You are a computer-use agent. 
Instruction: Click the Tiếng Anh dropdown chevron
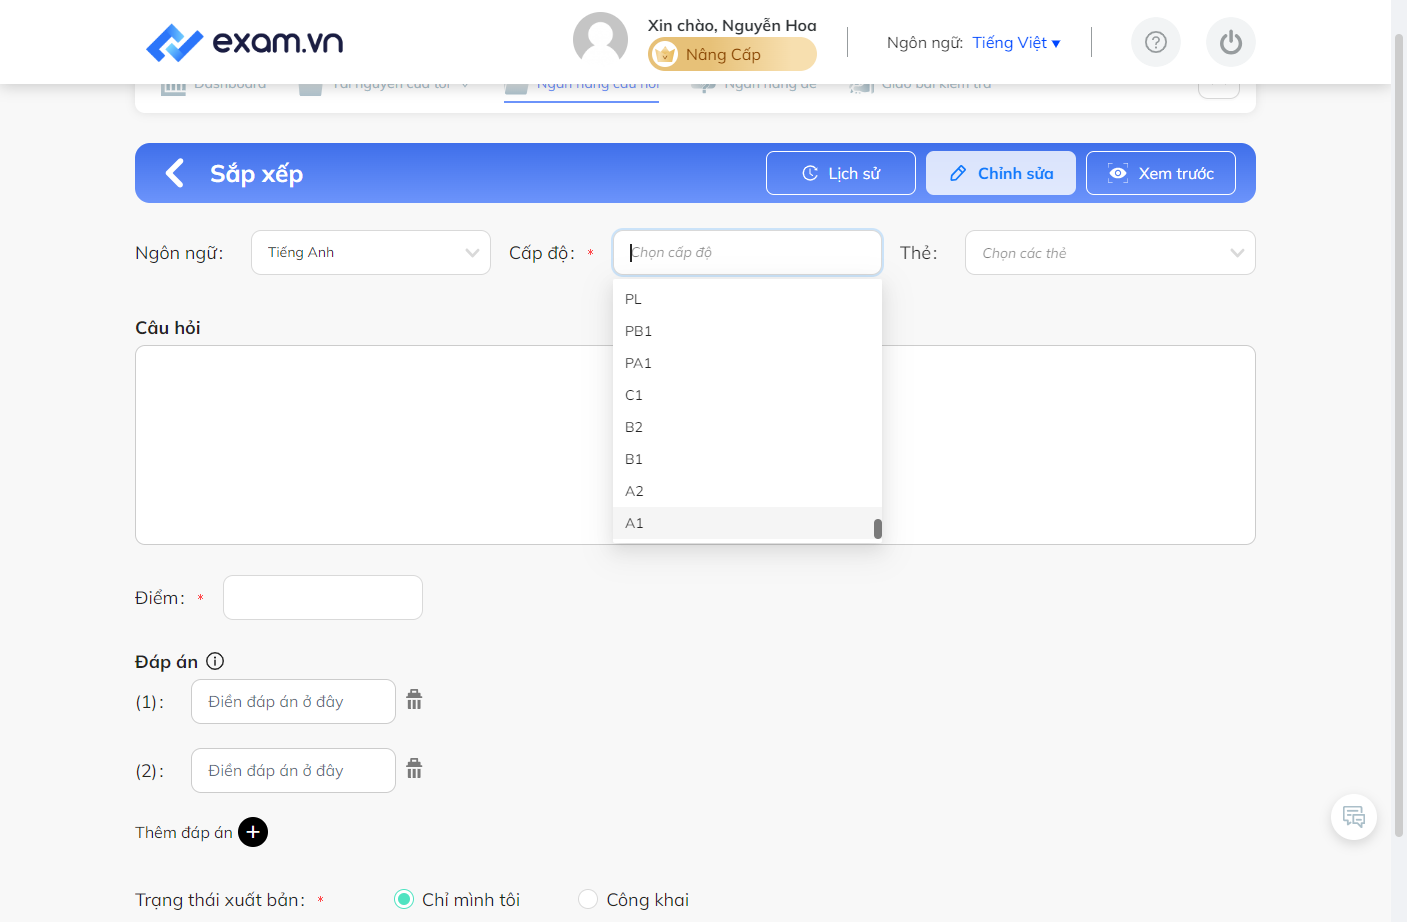pyautogui.click(x=472, y=253)
